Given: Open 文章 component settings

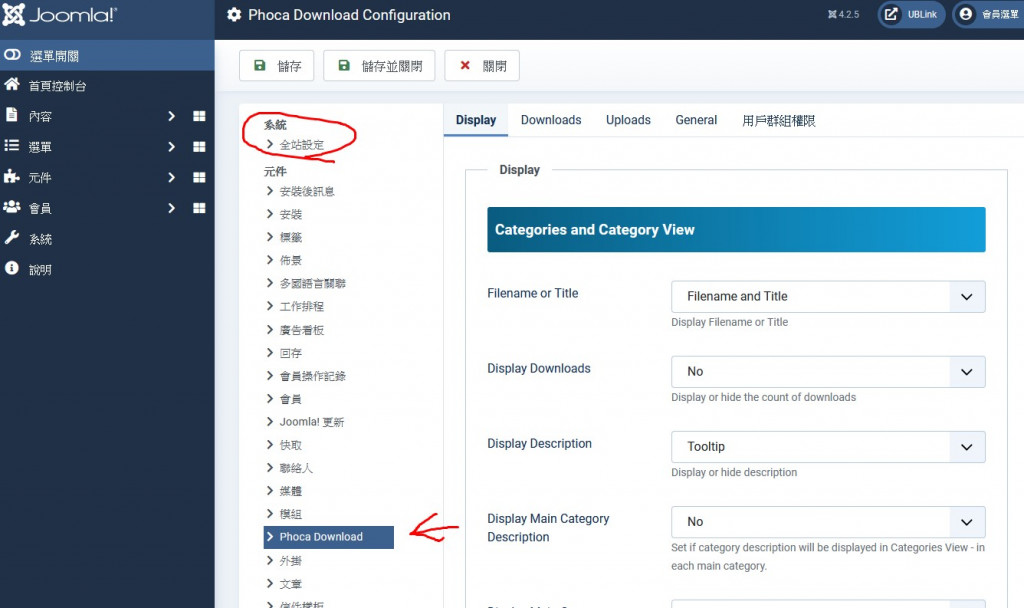Looking at the screenshot, I should point(290,583).
